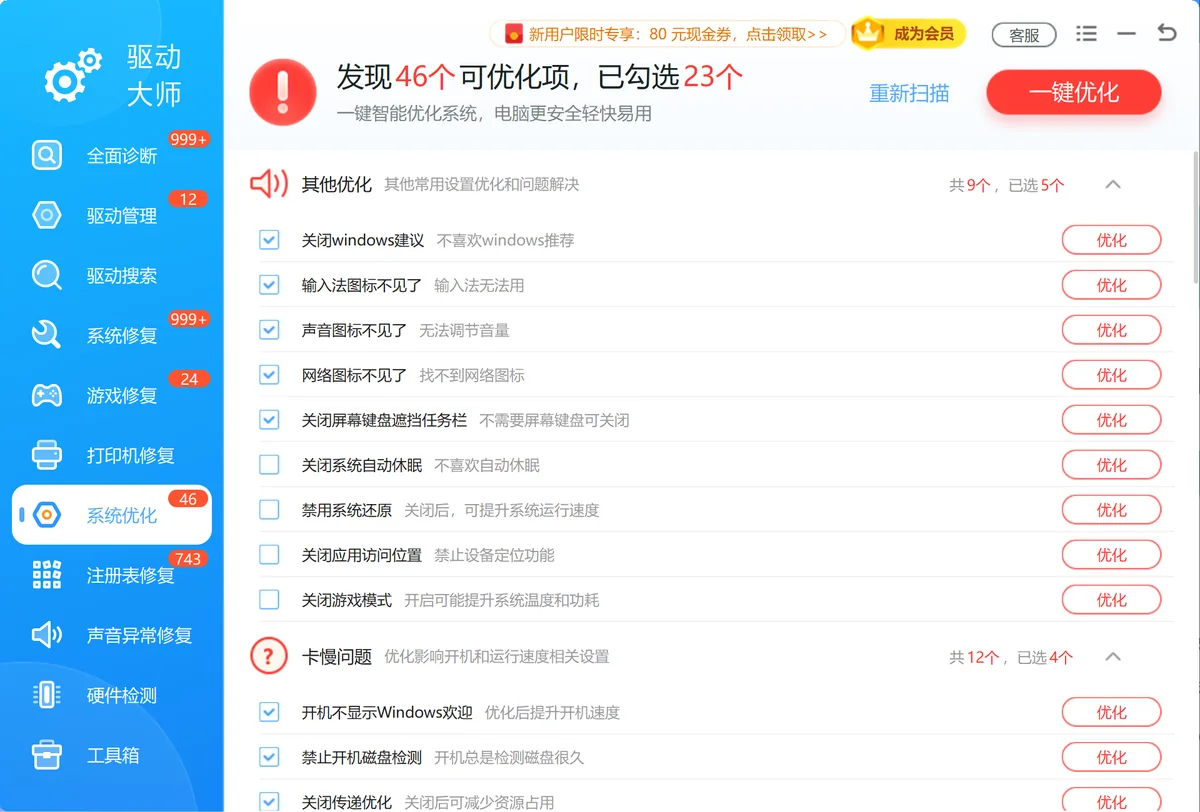Screen dimensions: 1200x812
Task: Uncheck 输入法图标不见了 checkbox
Action: tap(269, 285)
